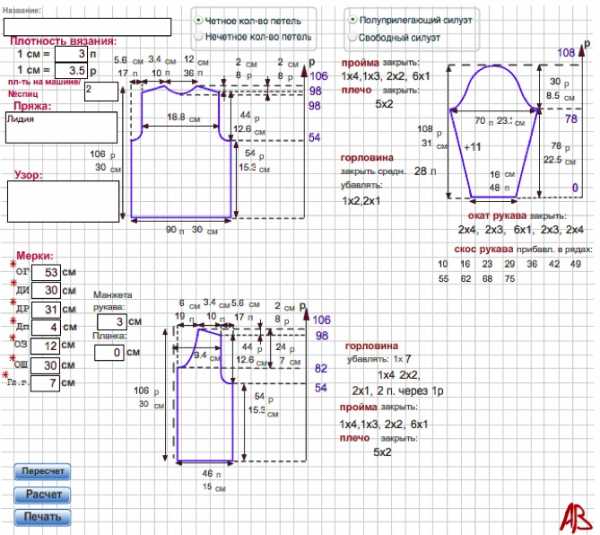
Task: Switch to the Свободный силуэт option
Action: (x=352, y=38)
